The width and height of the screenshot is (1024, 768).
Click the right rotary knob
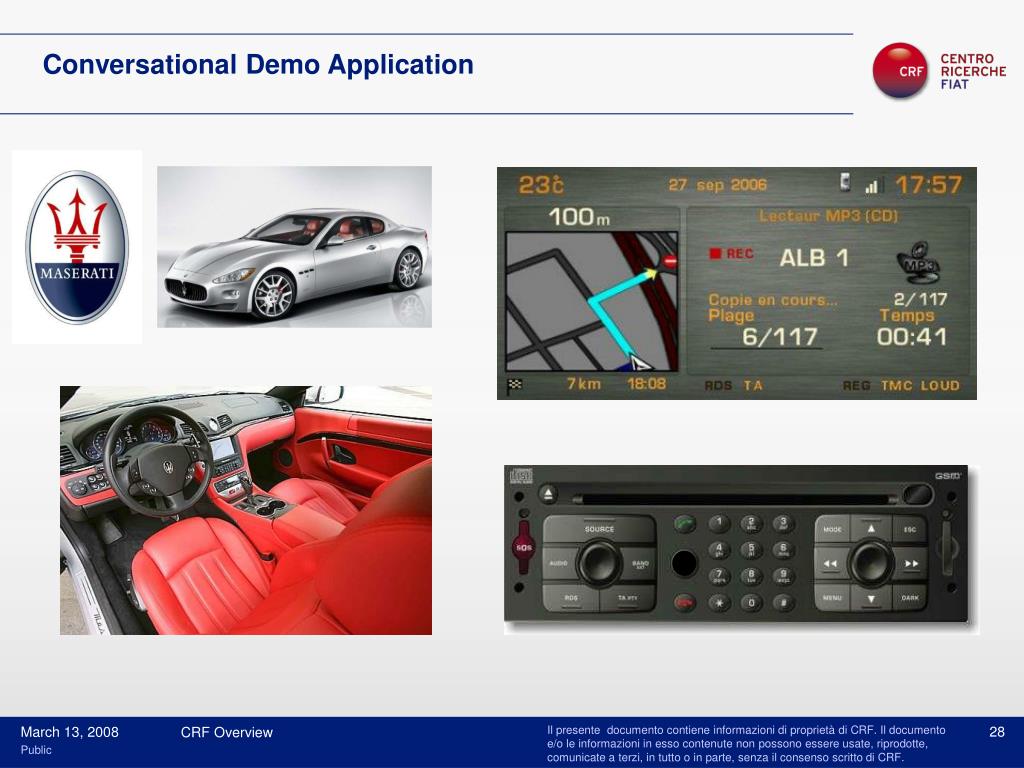click(871, 562)
